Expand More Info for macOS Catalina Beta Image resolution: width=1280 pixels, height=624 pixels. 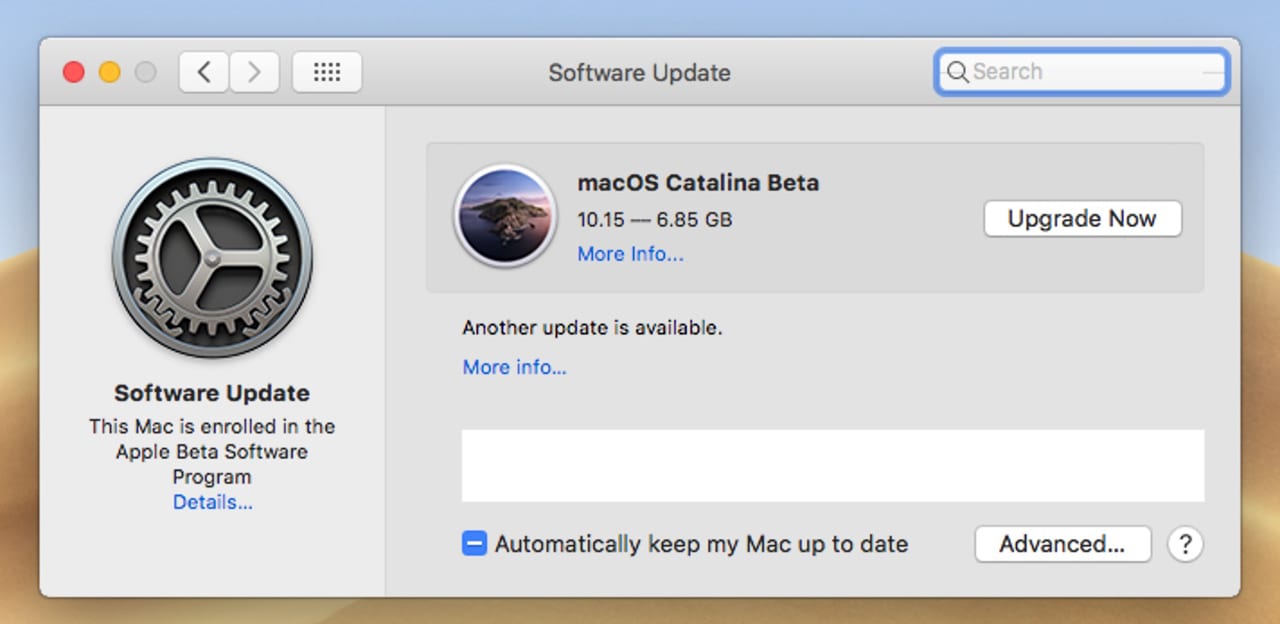coord(630,254)
